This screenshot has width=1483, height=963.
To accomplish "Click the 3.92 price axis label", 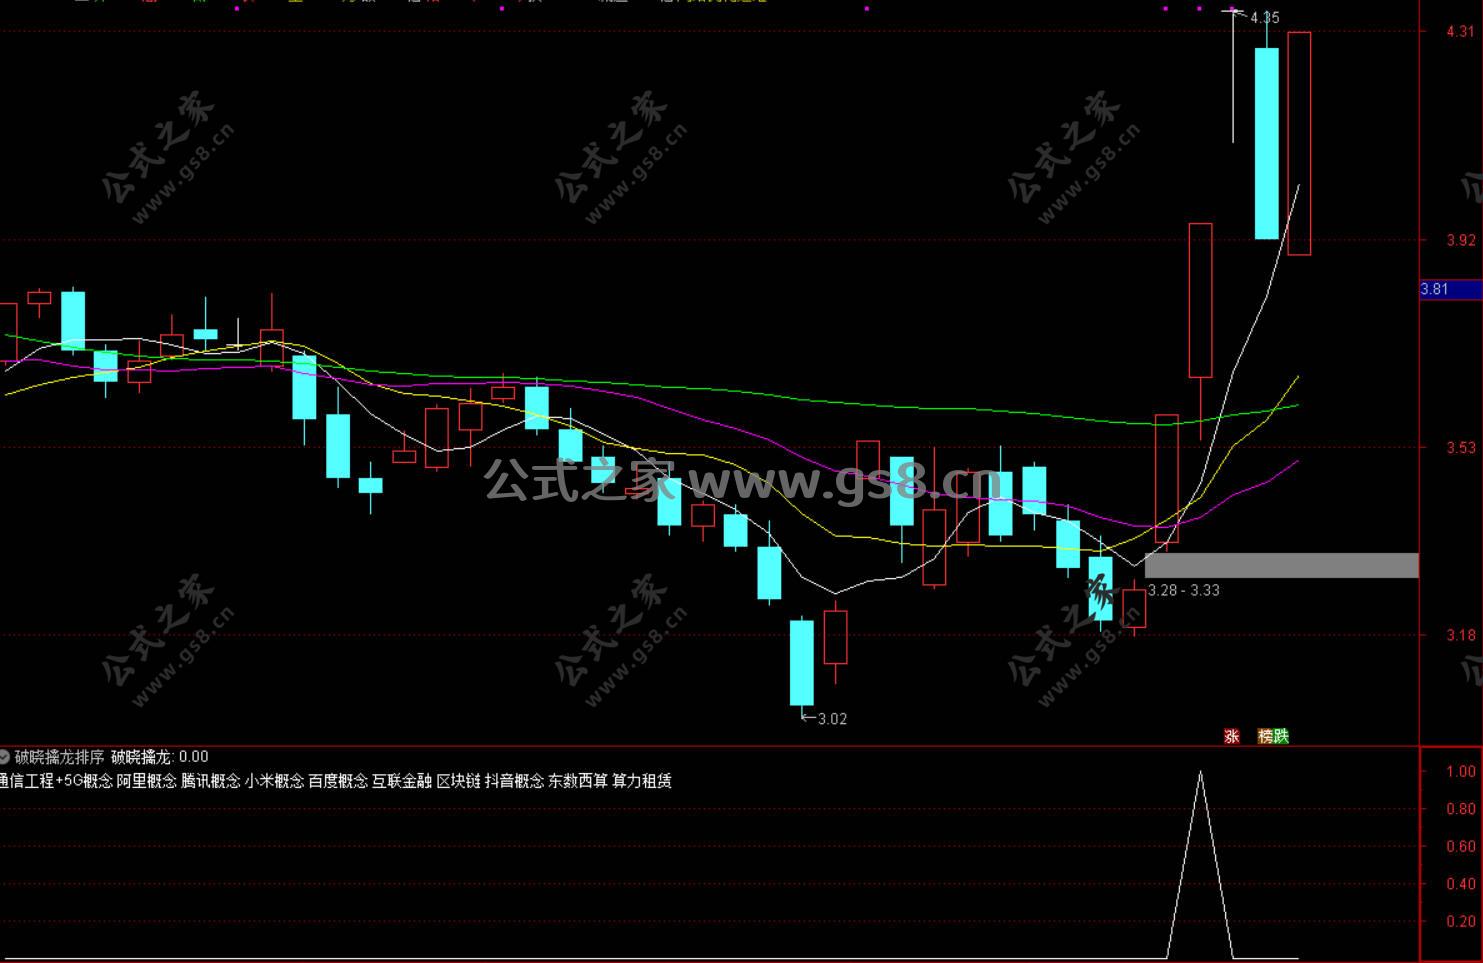I will (1460, 240).
